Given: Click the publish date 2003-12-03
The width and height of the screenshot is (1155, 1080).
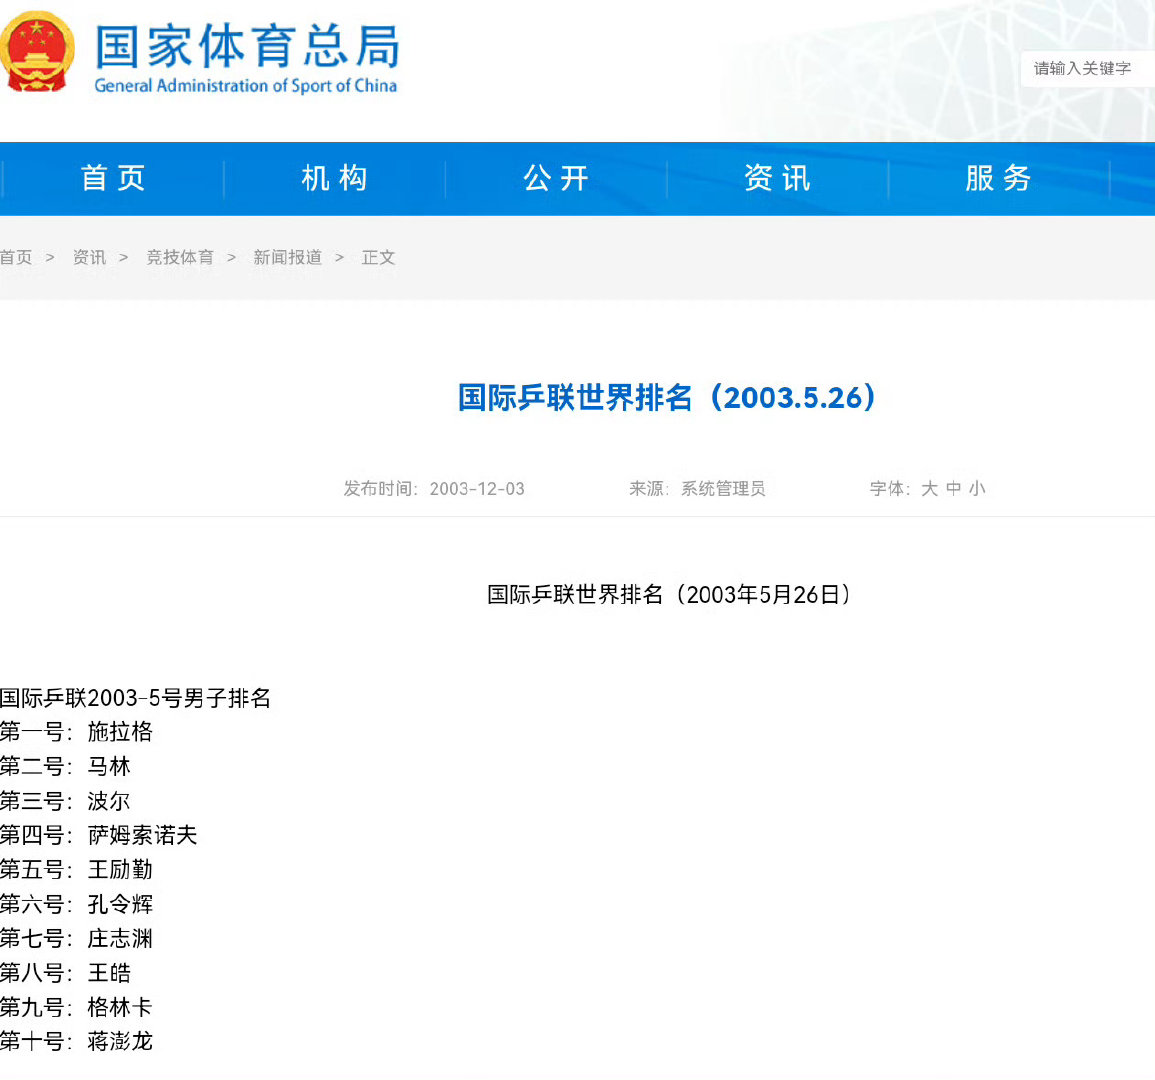Looking at the screenshot, I should click(x=477, y=488).
